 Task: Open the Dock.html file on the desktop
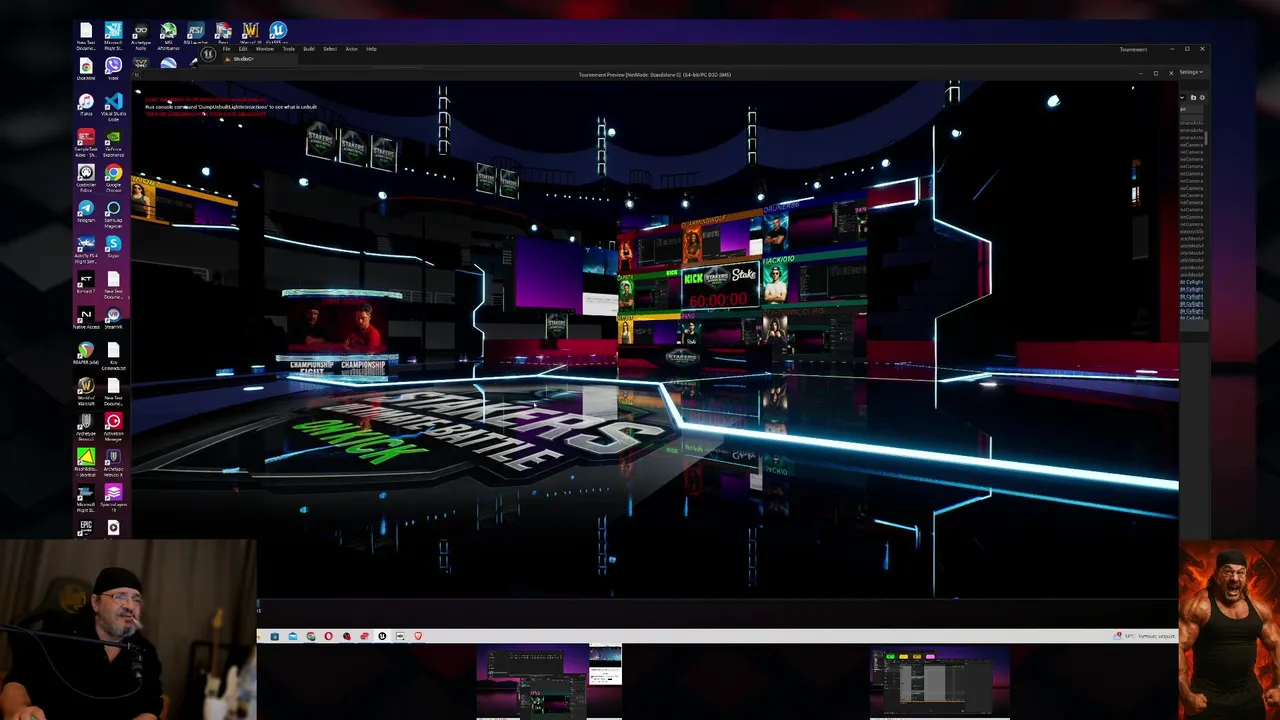point(86,68)
